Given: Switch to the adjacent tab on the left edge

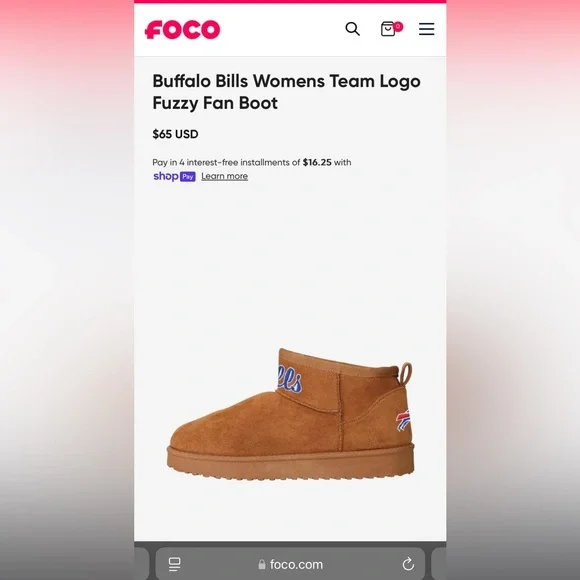Looking at the screenshot, I should pos(141,564).
